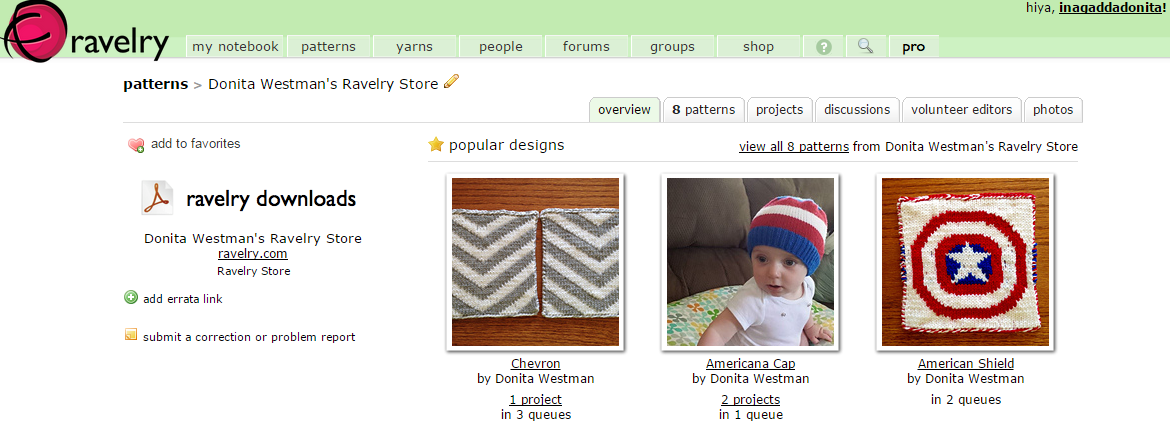Click the yellow note correction report icon
Viewport: 1170px width, 434px height.
click(x=131, y=336)
